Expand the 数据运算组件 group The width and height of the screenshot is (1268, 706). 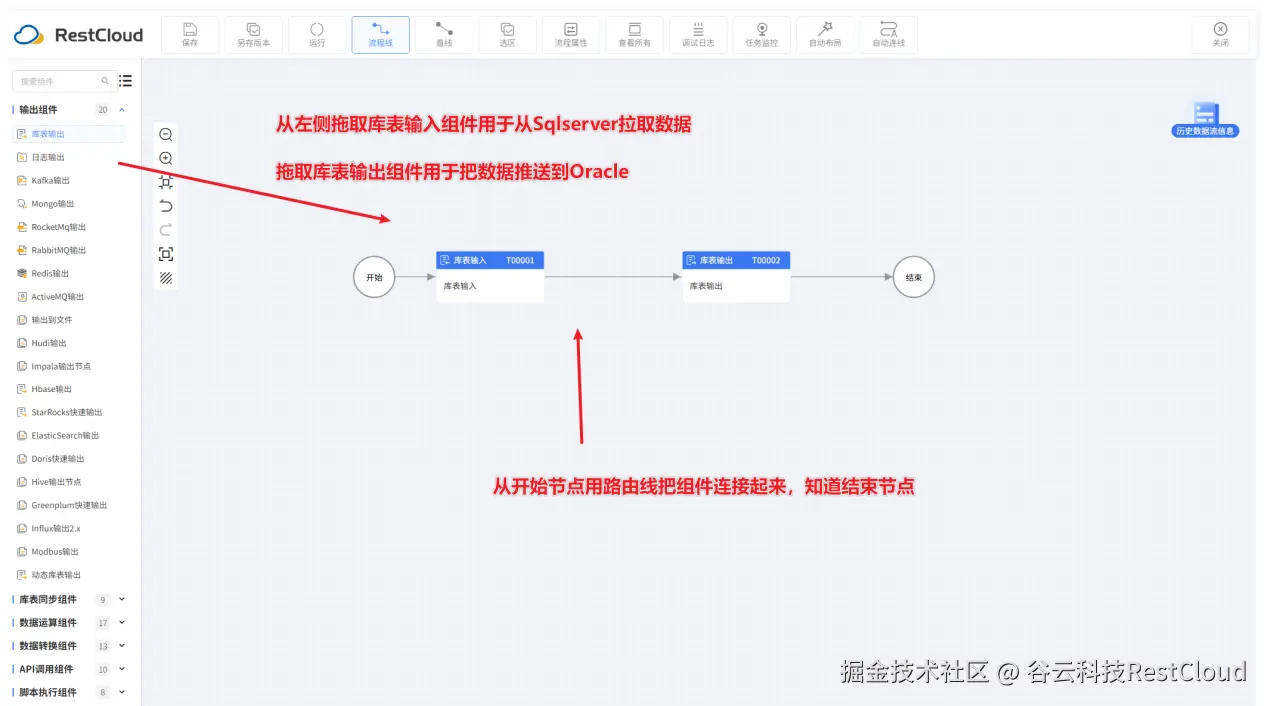click(x=122, y=622)
